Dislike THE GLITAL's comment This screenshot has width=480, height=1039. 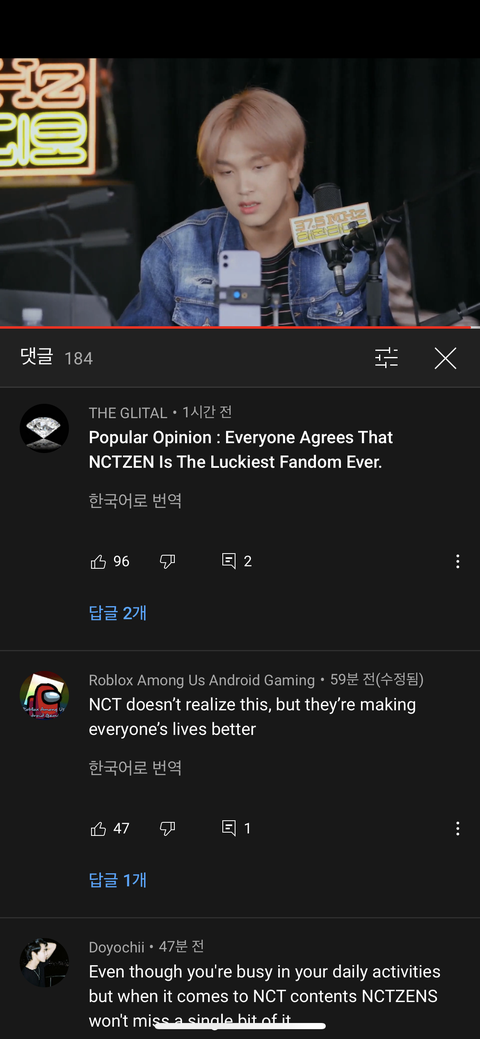coord(168,562)
